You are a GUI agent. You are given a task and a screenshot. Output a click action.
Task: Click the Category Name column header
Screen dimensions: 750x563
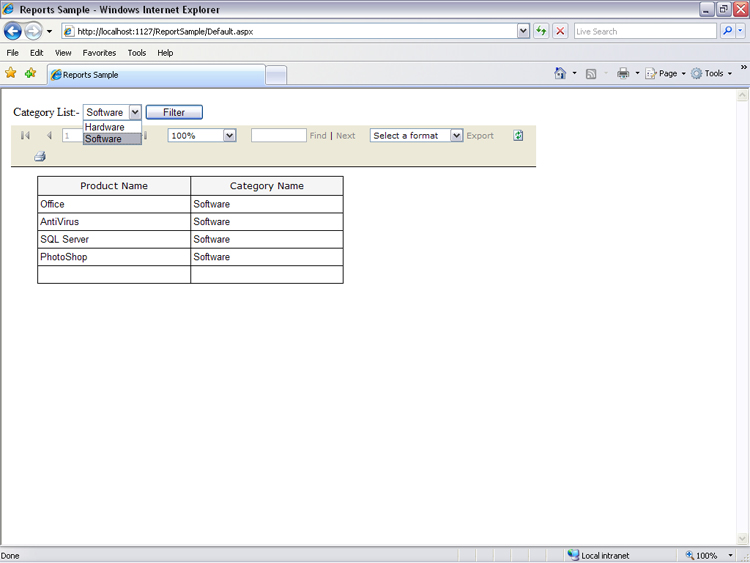[x=266, y=186]
